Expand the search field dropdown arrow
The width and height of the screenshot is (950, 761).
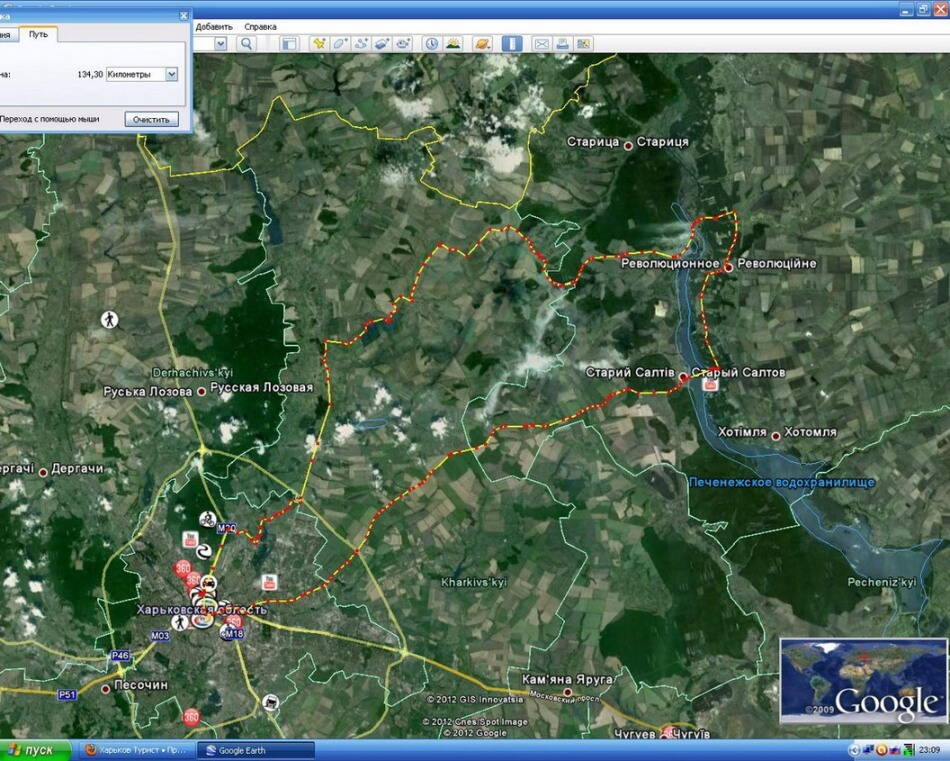click(220, 44)
